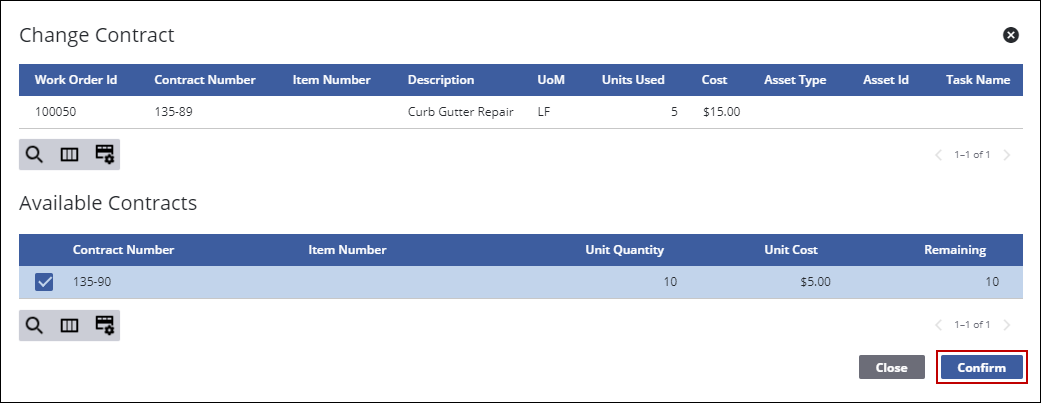
Task: Search the Available Contracts grid
Action: [35, 325]
